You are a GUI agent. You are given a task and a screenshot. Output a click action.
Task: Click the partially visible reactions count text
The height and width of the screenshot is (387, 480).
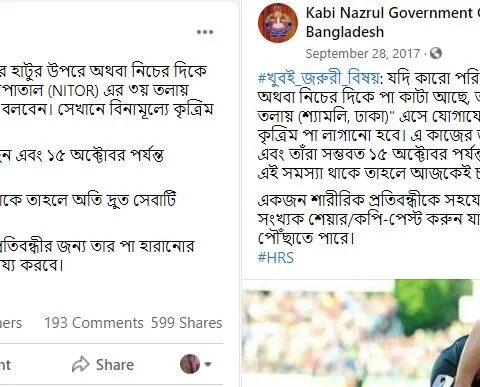[11, 323]
